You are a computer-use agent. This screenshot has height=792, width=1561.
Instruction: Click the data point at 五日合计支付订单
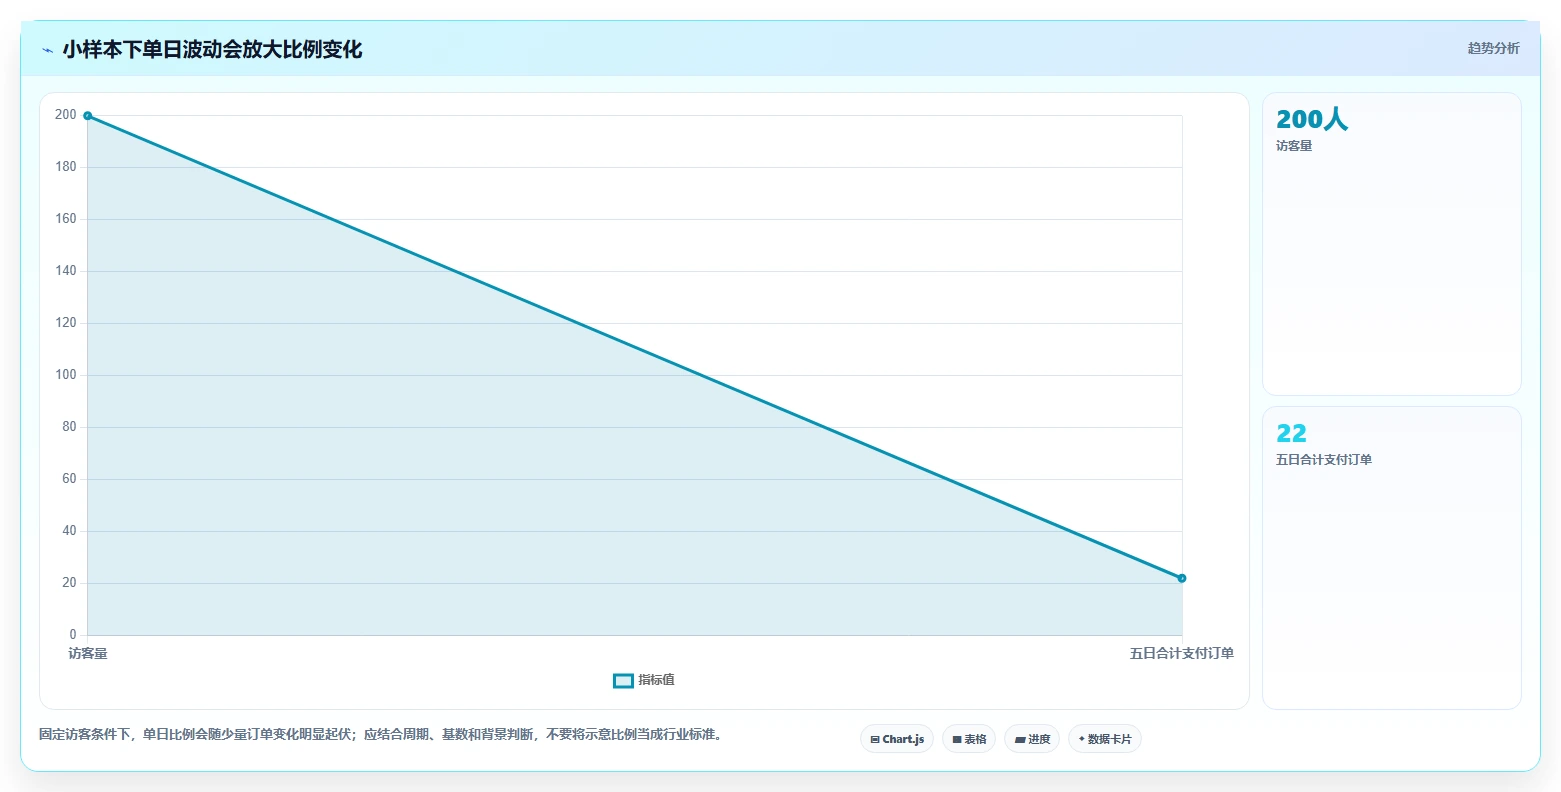[x=1182, y=578]
